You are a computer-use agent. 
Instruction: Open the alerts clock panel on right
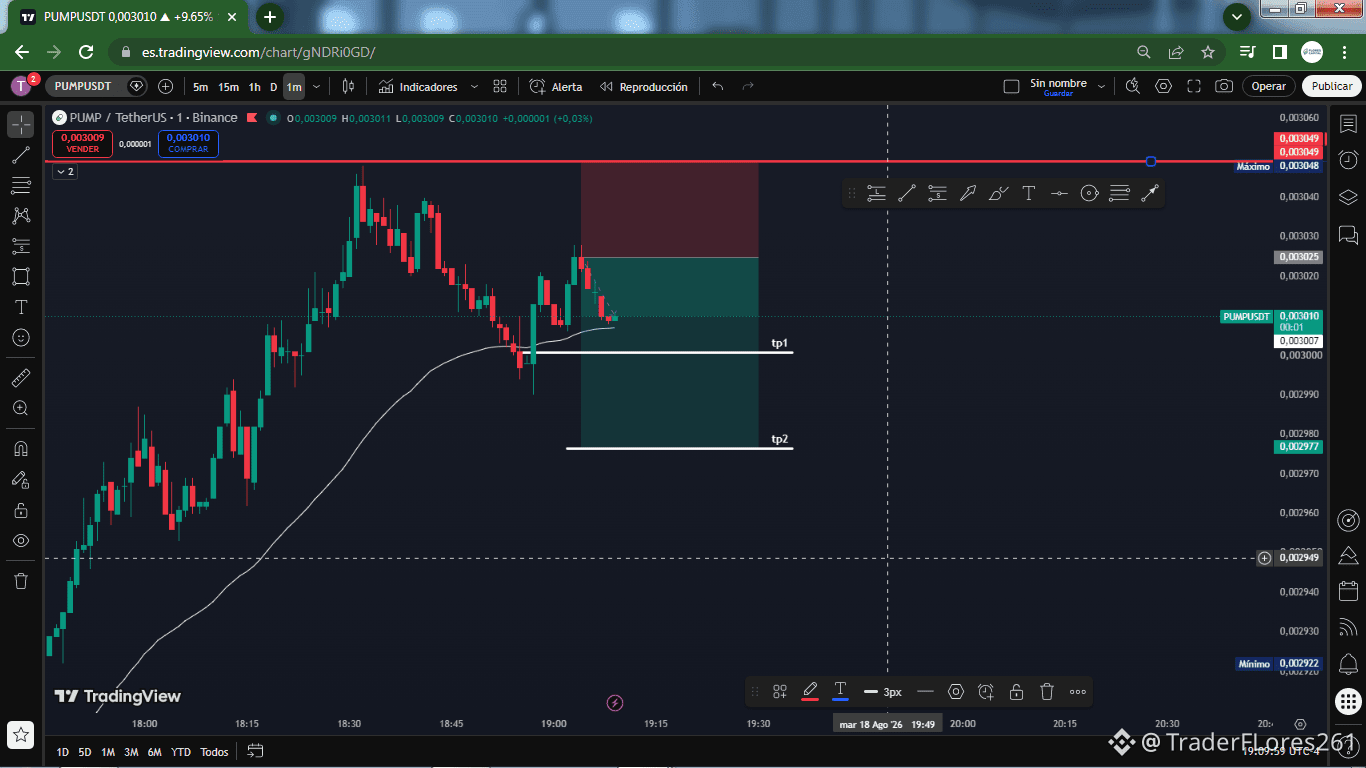click(1348, 160)
